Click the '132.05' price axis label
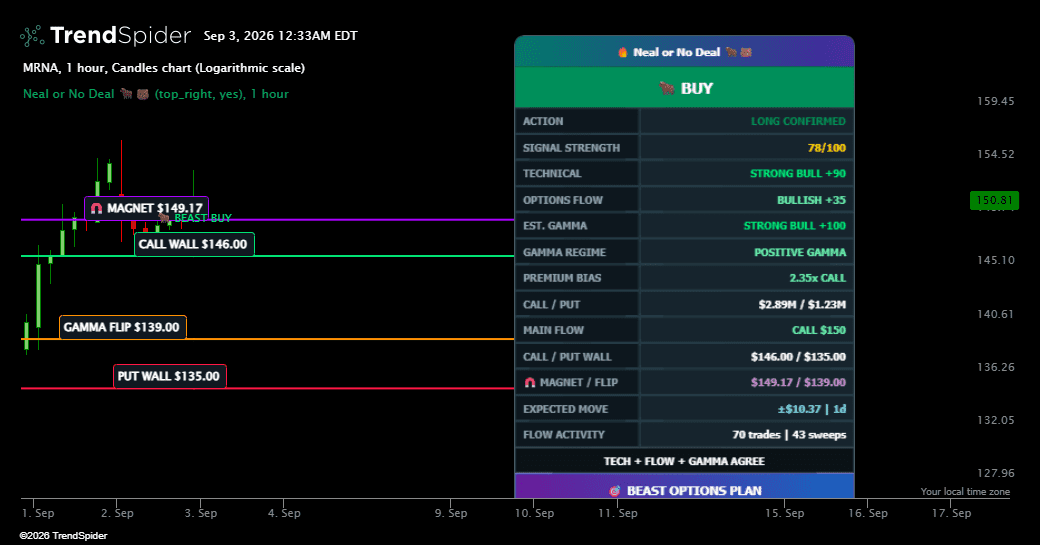1040x545 pixels. point(996,420)
